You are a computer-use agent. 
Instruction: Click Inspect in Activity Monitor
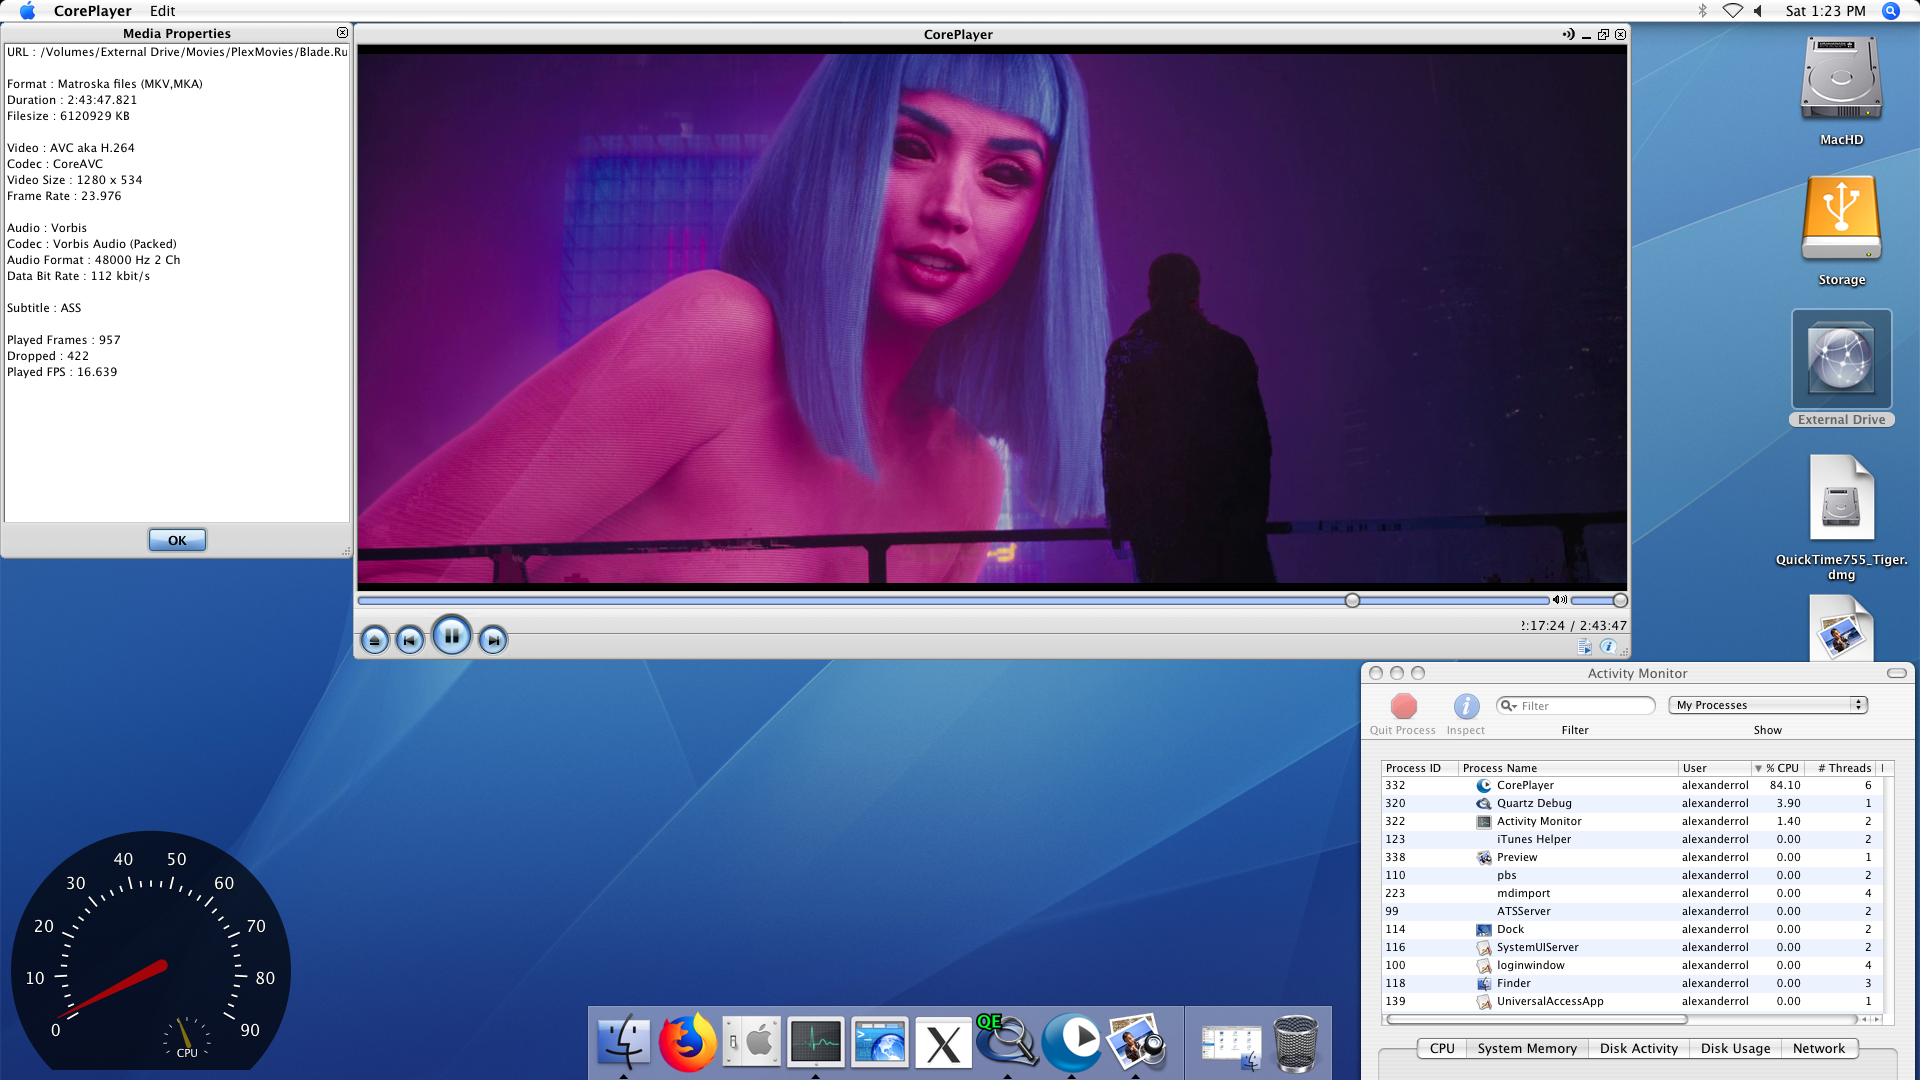pos(1466,714)
